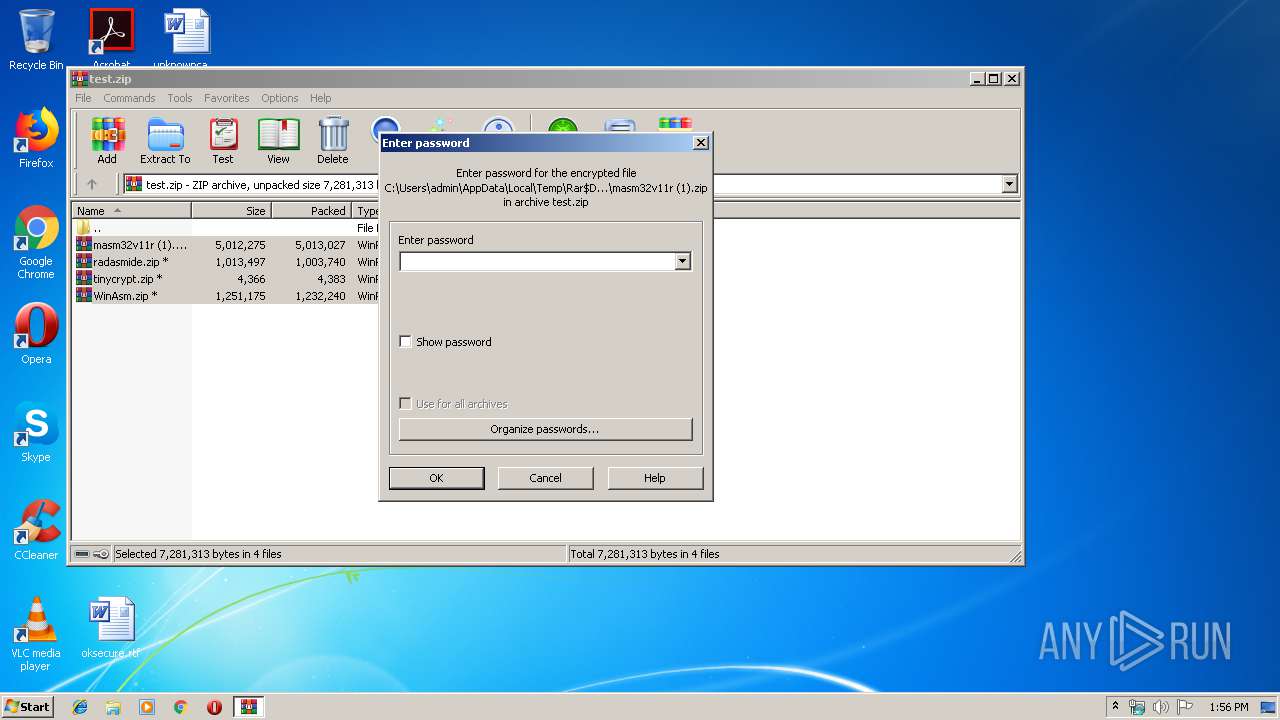Open the Help menu

click(320, 98)
